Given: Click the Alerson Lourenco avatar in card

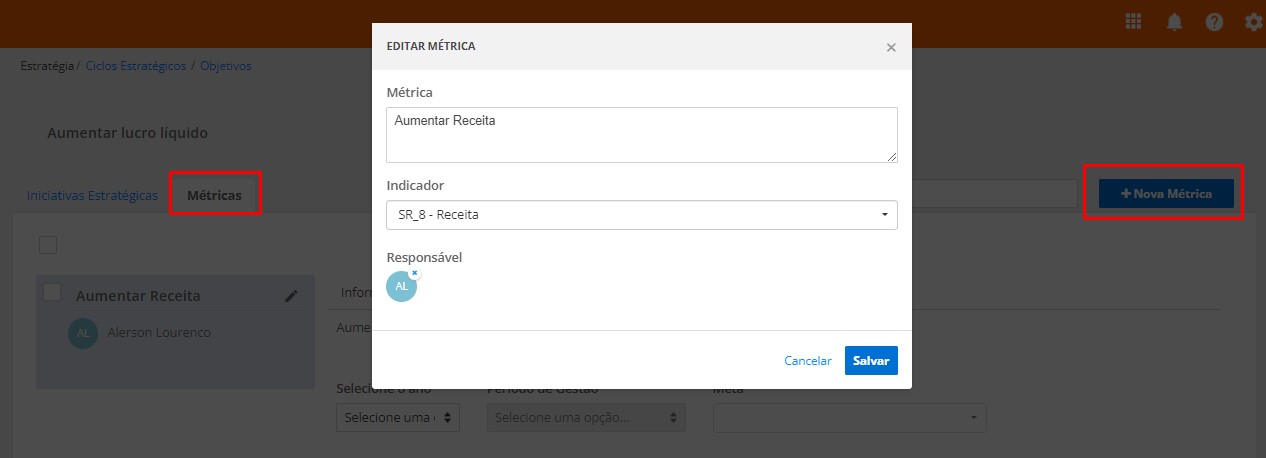Looking at the screenshot, I should click(x=83, y=333).
